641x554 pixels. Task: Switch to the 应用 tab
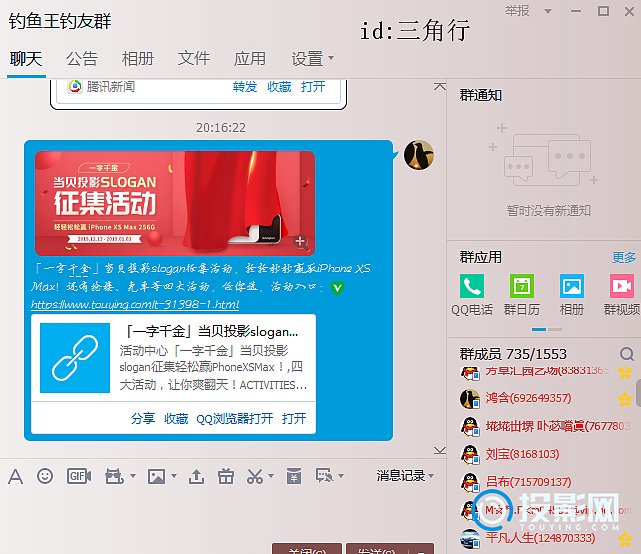pos(250,59)
